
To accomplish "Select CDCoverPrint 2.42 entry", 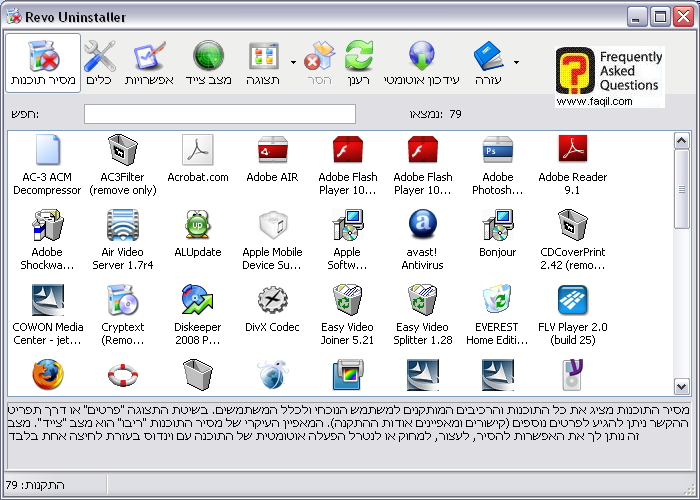I will click(573, 240).
